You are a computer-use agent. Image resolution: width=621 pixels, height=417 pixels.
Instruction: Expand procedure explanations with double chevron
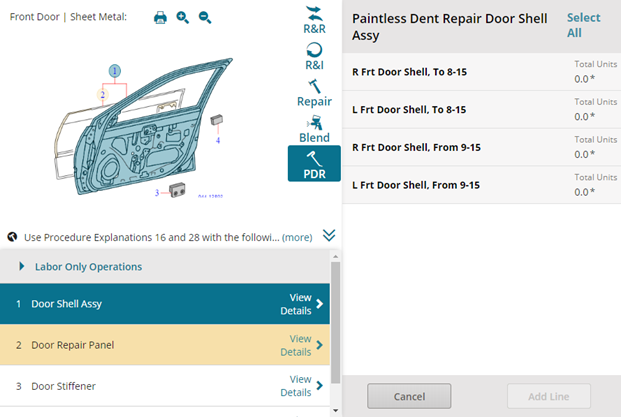click(x=329, y=235)
